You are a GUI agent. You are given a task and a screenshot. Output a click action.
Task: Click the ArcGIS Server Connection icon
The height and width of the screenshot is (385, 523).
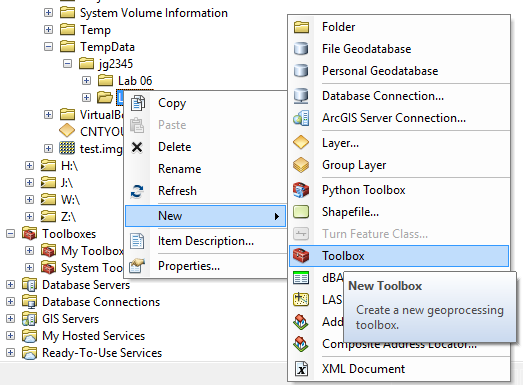tap(301, 118)
